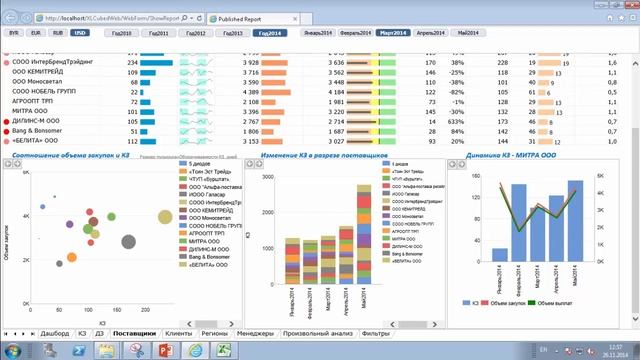The image size is (640, 360).
Task: Click first drill icon on suppliers chart
Action: (249, 164)
